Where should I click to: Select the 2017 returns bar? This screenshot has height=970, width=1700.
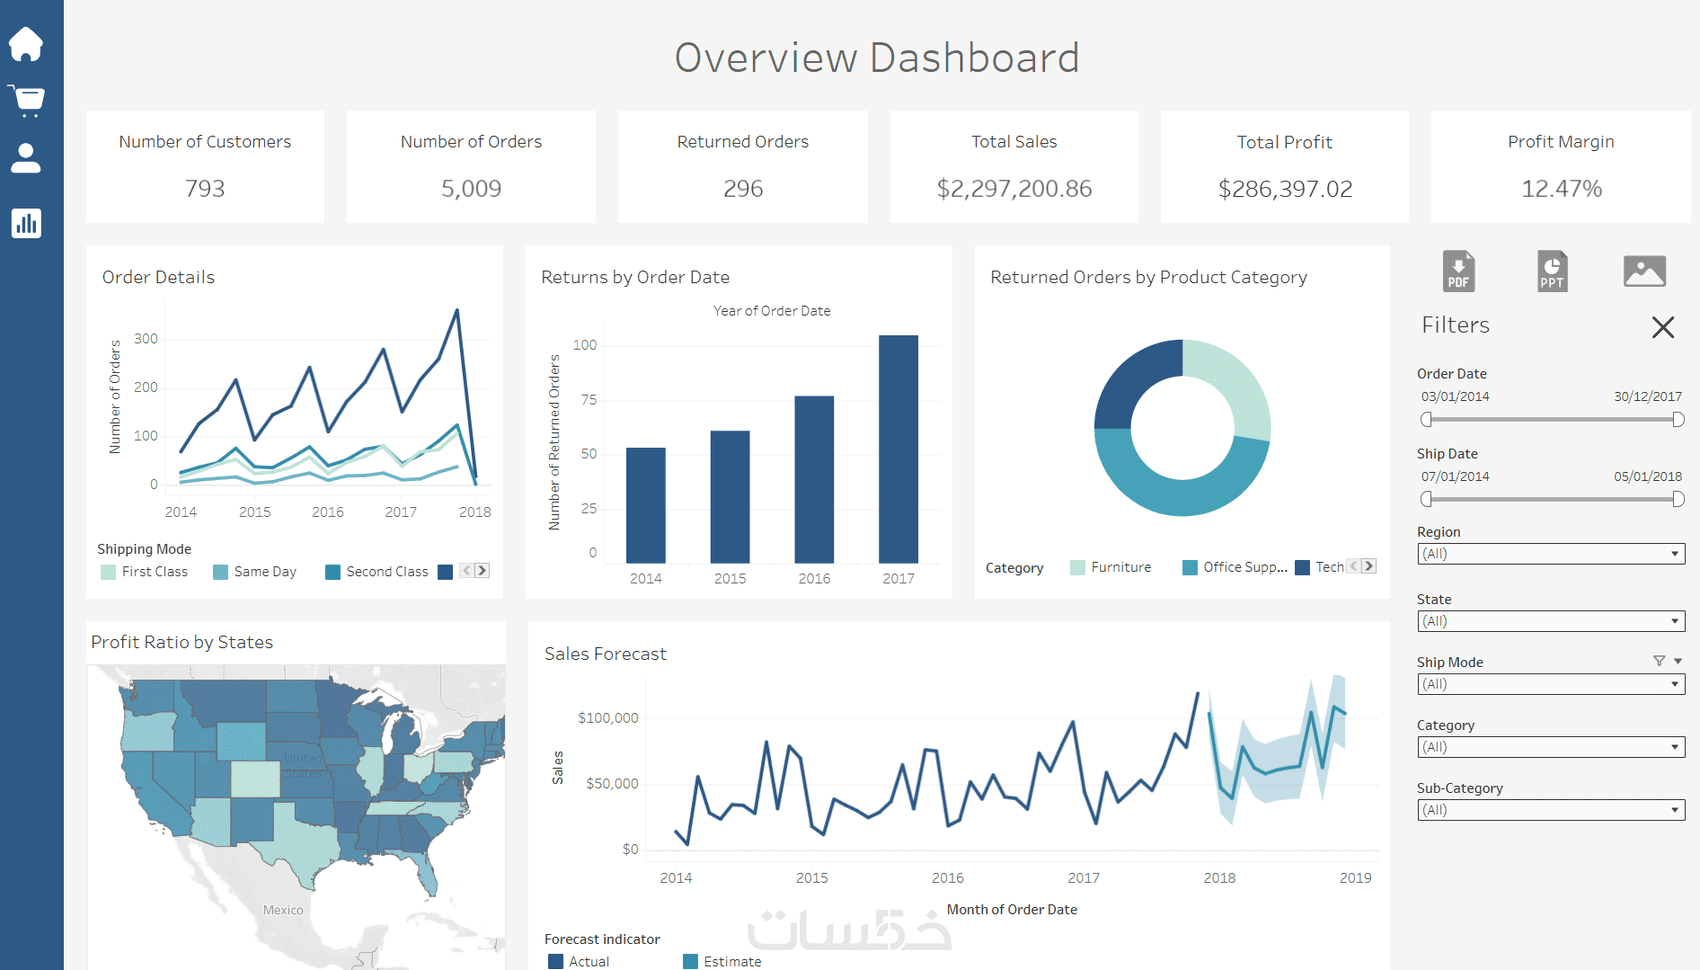(x=898, y=449)
